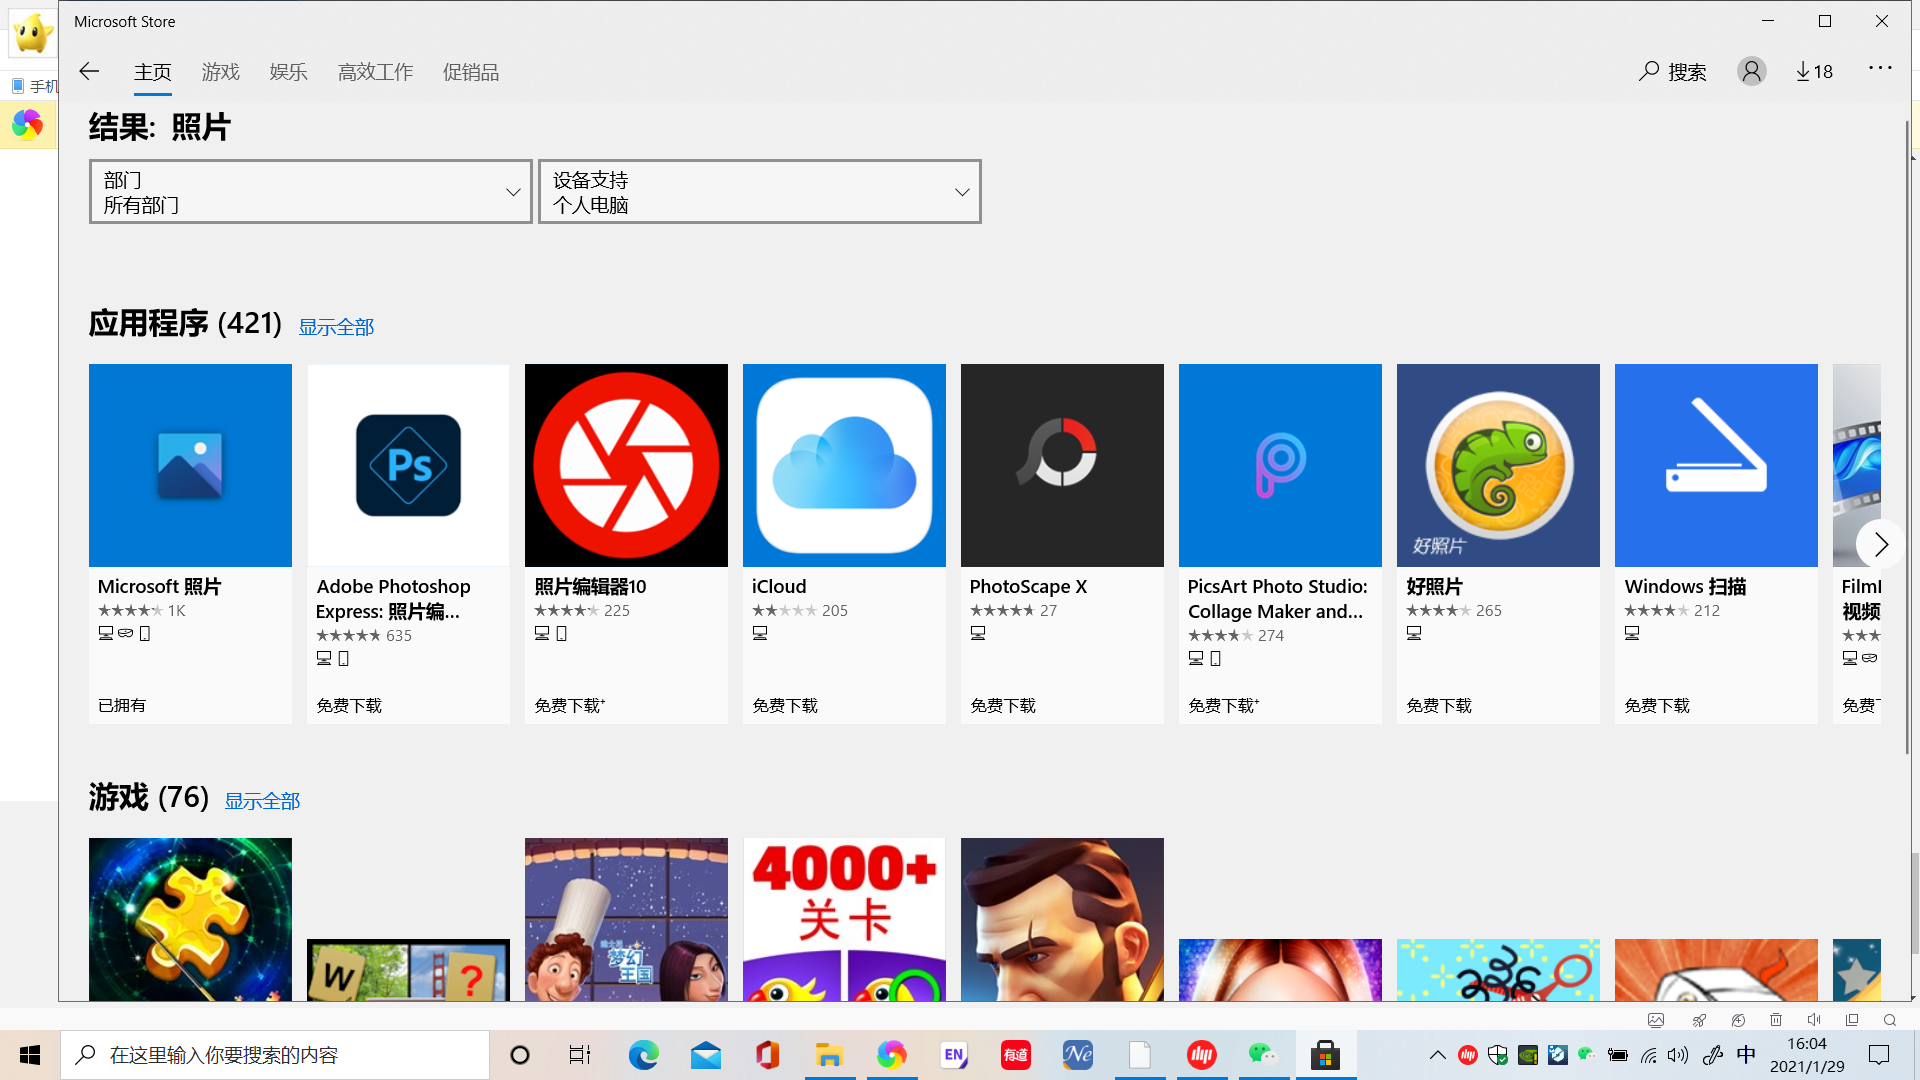Viewport: 1920px width, 1080px height.
Task: Open Microsoft Store taskbar icon
Action: 1325,1055
